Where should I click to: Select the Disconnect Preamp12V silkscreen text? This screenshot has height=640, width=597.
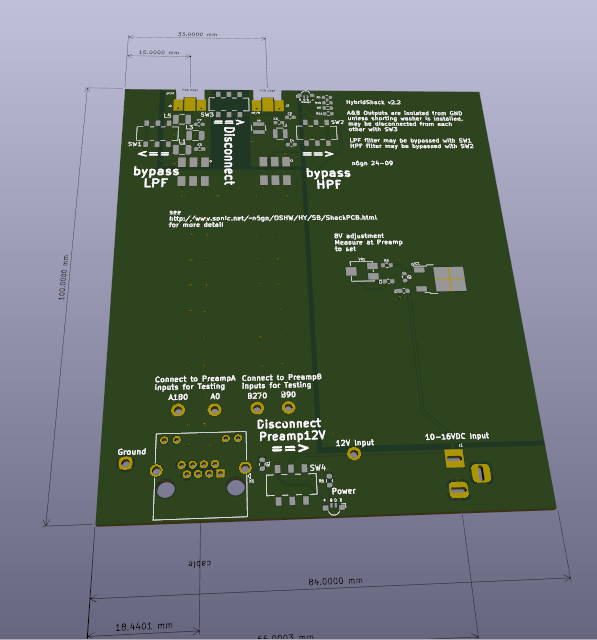[291, 430]
